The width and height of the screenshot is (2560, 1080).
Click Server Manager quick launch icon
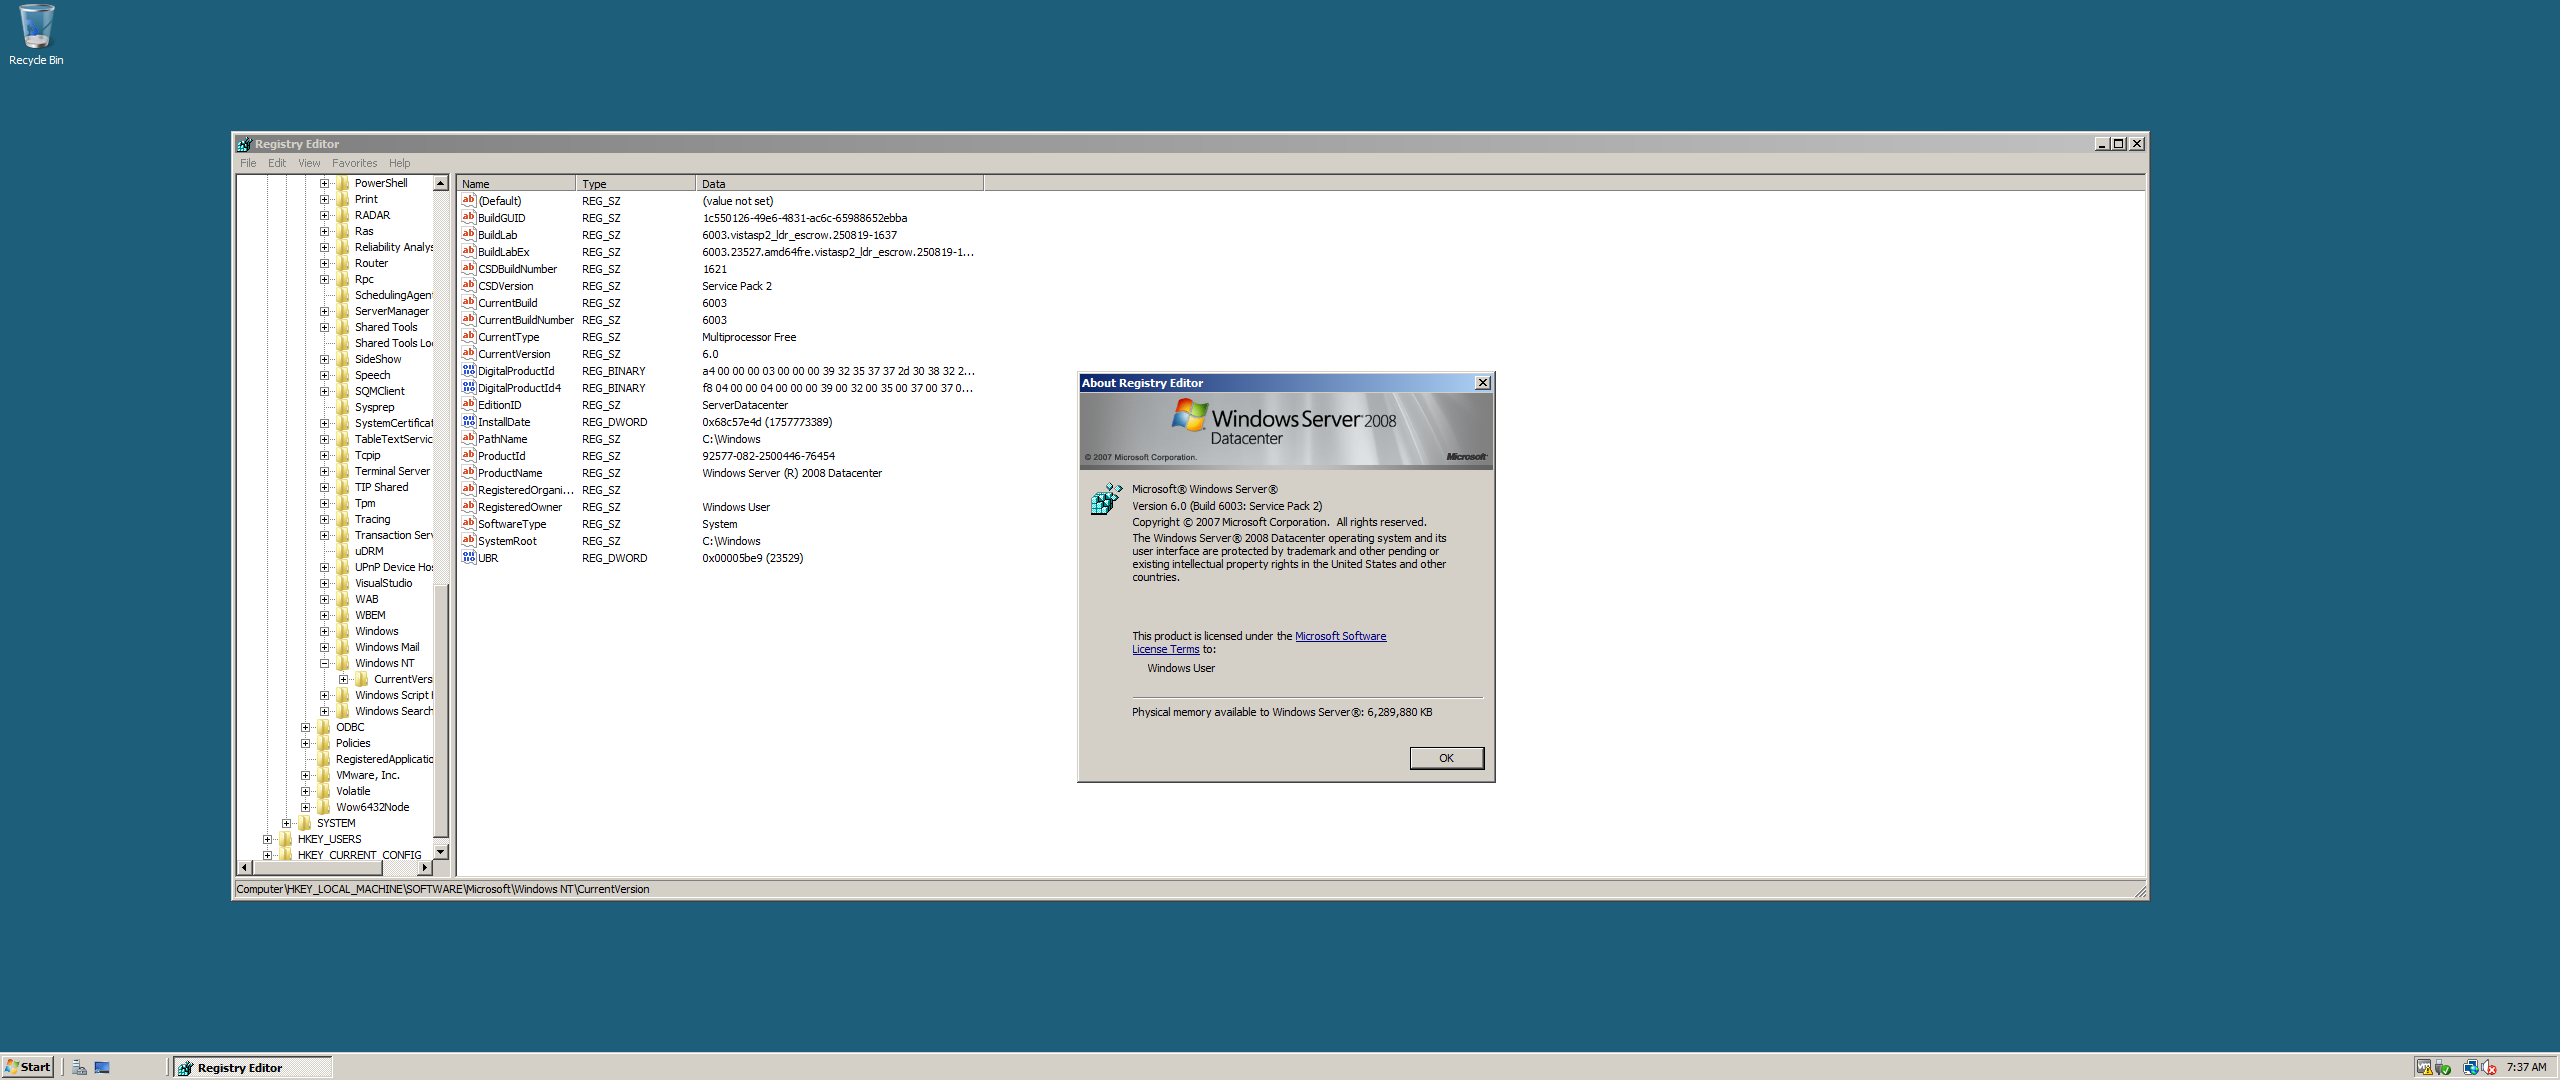coord(79,1067)
